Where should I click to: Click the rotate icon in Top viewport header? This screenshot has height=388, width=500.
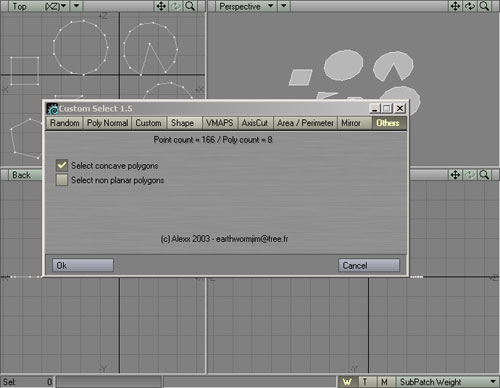pyautogui.click(x=176, y=6)
